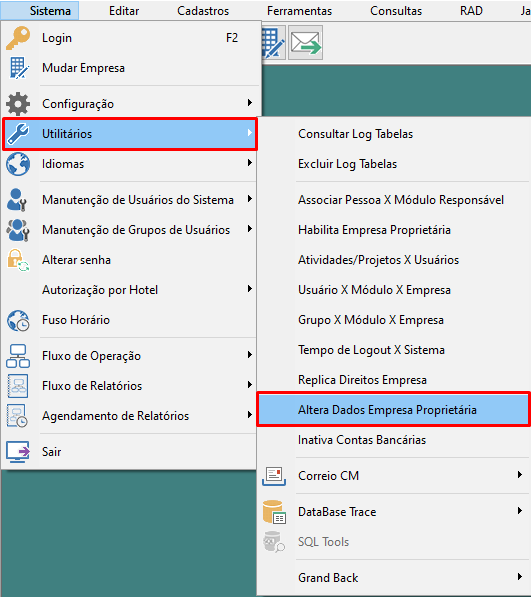Screen dimensions: 531x597
Task: Choose Excluir Log Tabelas
Action: click(348, 164)
